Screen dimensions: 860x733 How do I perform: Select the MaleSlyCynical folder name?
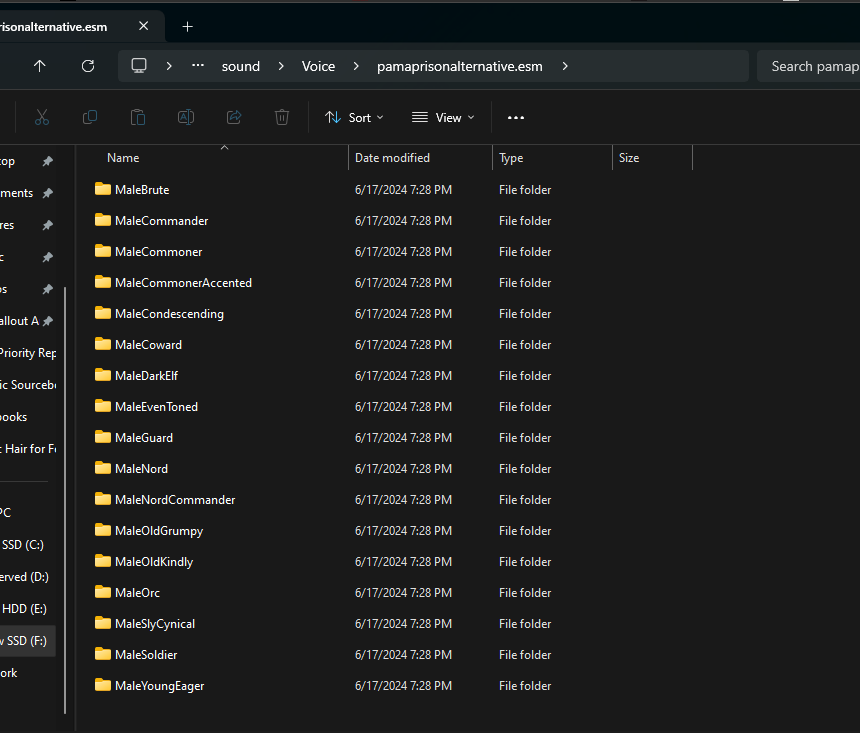click(x=155, y=624)
